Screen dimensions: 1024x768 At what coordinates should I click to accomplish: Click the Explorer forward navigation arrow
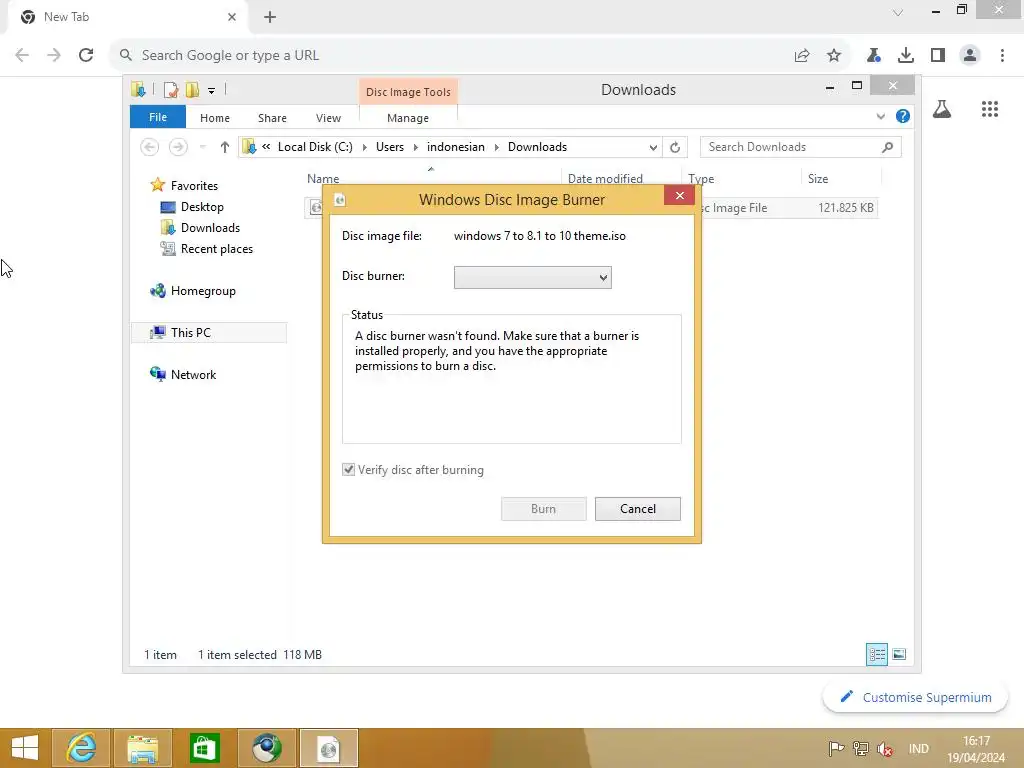point(178,148)
